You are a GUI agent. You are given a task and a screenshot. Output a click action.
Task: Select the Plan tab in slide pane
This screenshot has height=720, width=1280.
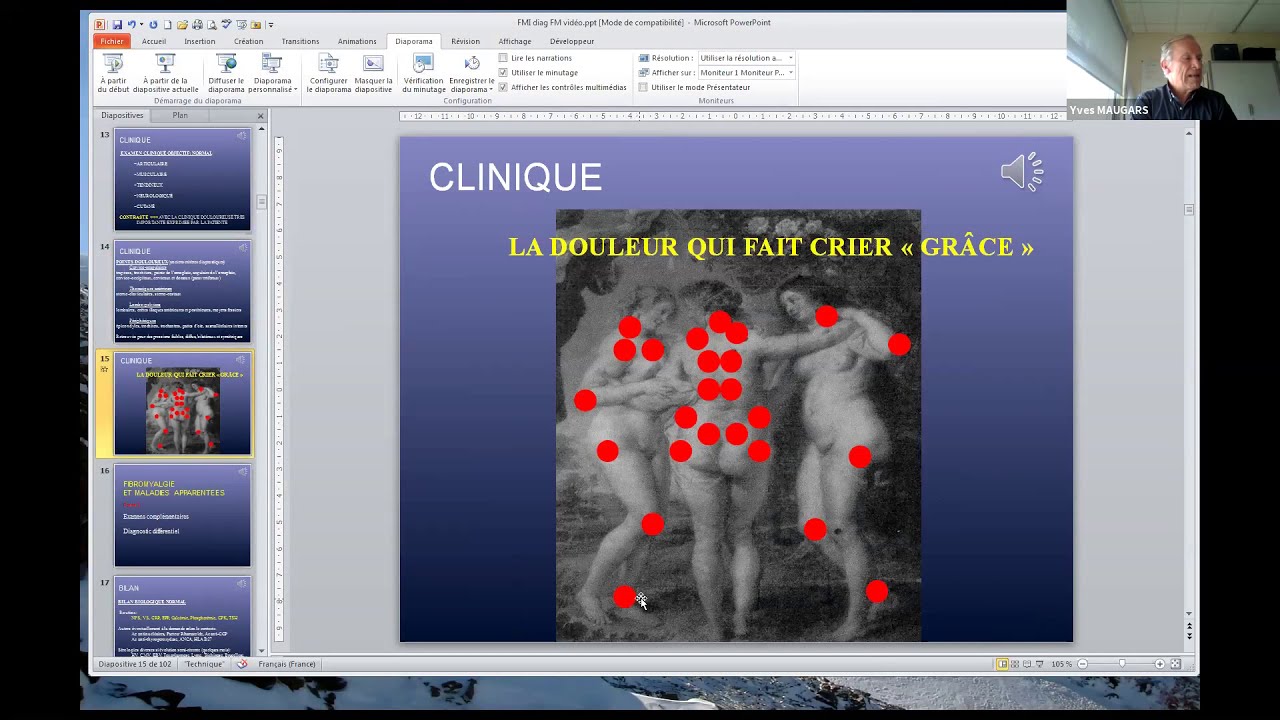pyautogui.click(x=180, y=115)
